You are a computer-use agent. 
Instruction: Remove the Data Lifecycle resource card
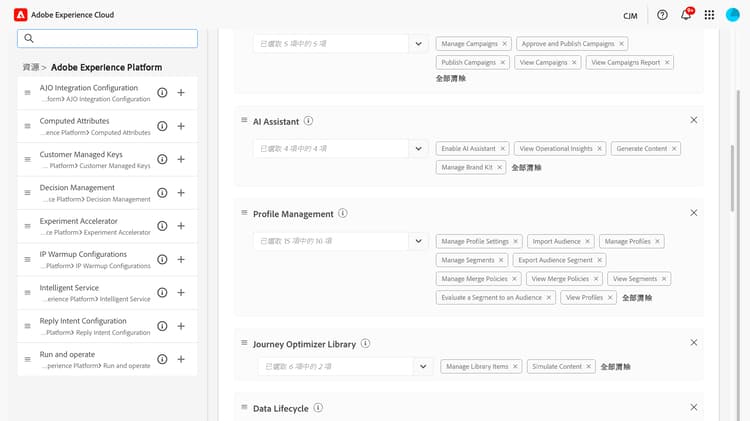coord(694,407)
